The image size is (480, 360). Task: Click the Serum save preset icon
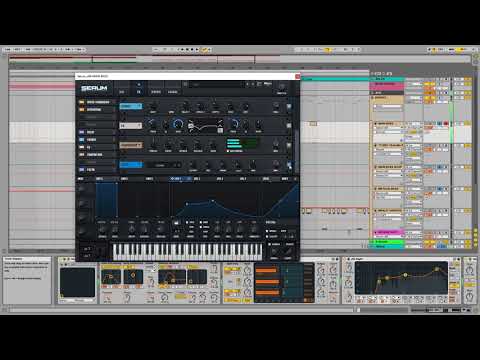click(259, 84)
